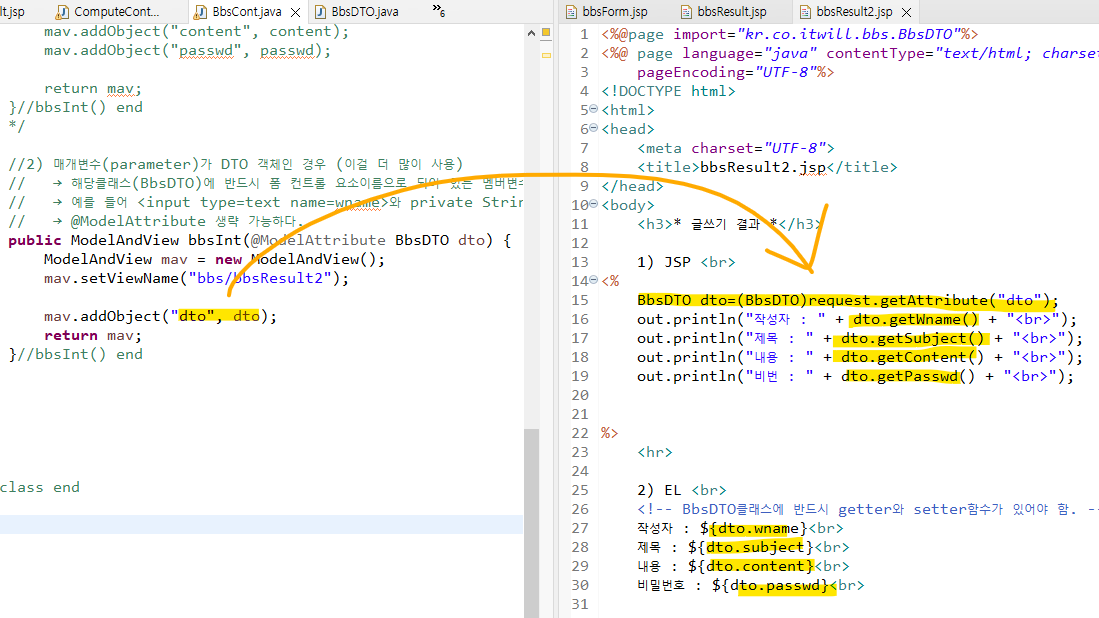The height and width of the screenshot is (618, 1099).
Task: Click the </head> closing tag
Action: pyautogui.click(x=632, y=186)
